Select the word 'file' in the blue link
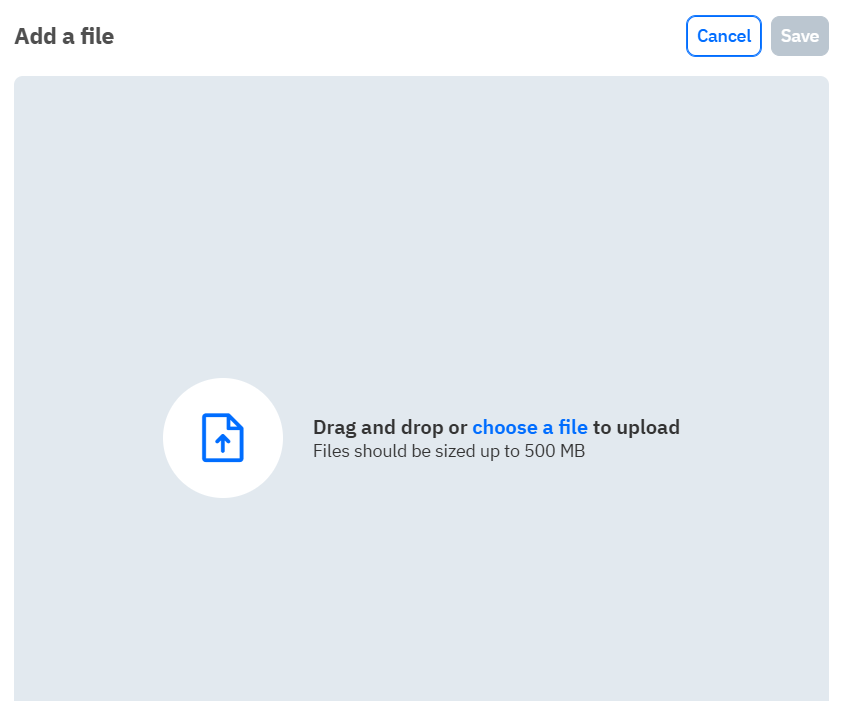 point(573,428)
